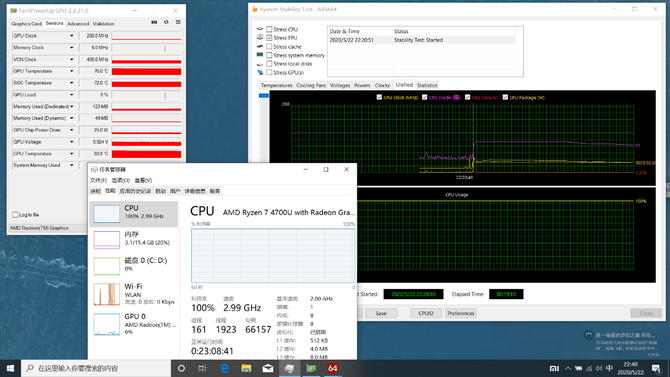This screenshot has width=670, height=377.
Task: Click MI icon in system tray
Action: click(x=554, y=368)
